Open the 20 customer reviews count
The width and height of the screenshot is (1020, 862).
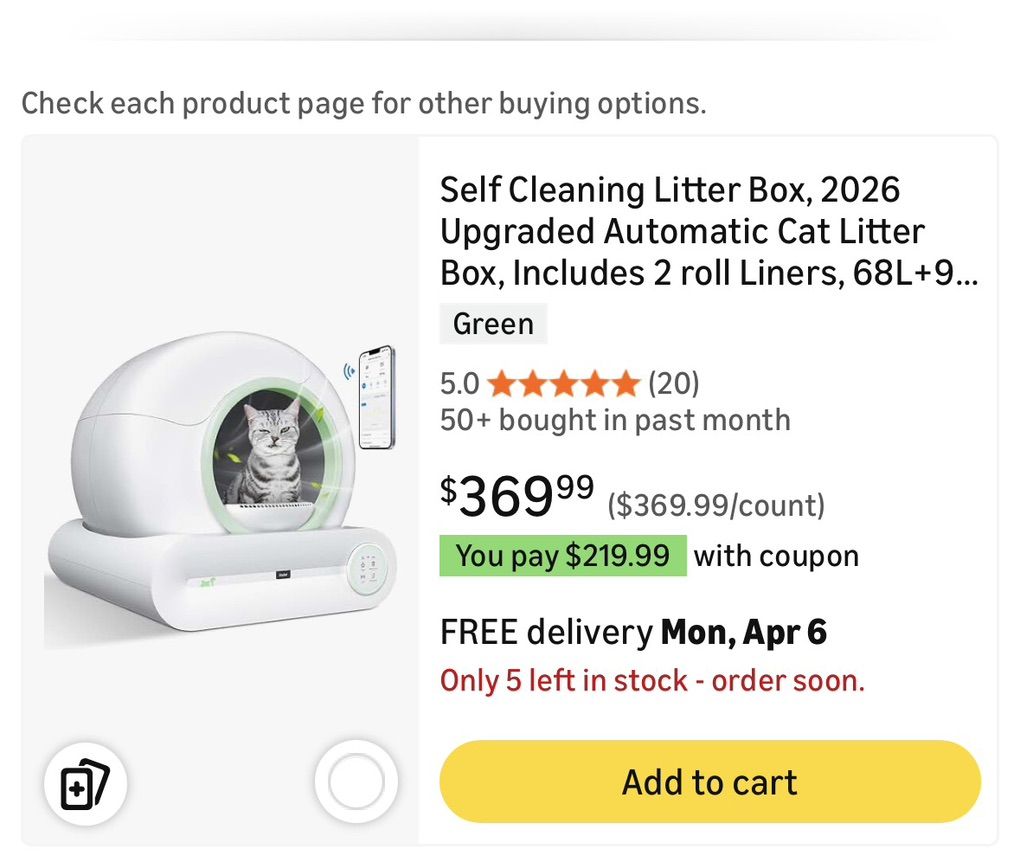tap(674, 383)
